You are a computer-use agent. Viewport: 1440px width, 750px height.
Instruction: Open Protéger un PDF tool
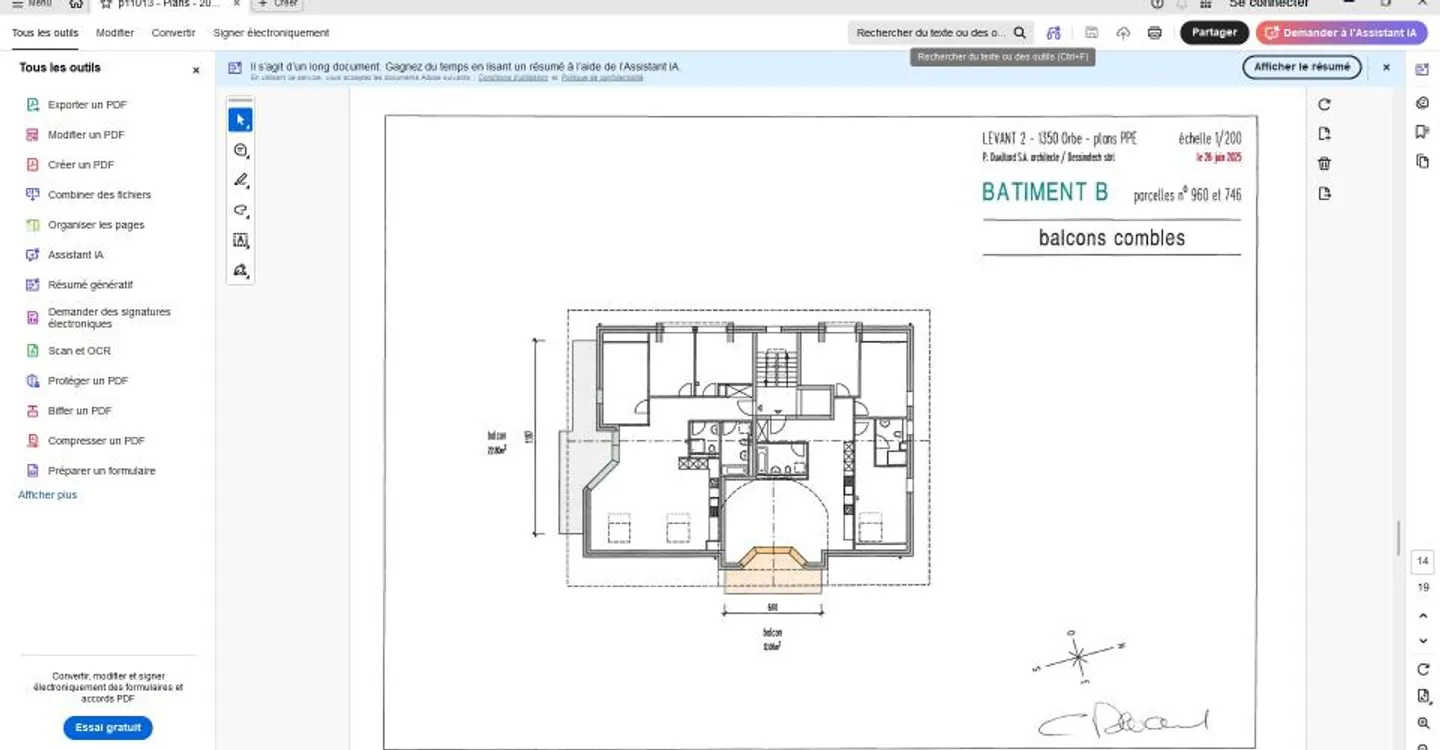coord(88,381)
